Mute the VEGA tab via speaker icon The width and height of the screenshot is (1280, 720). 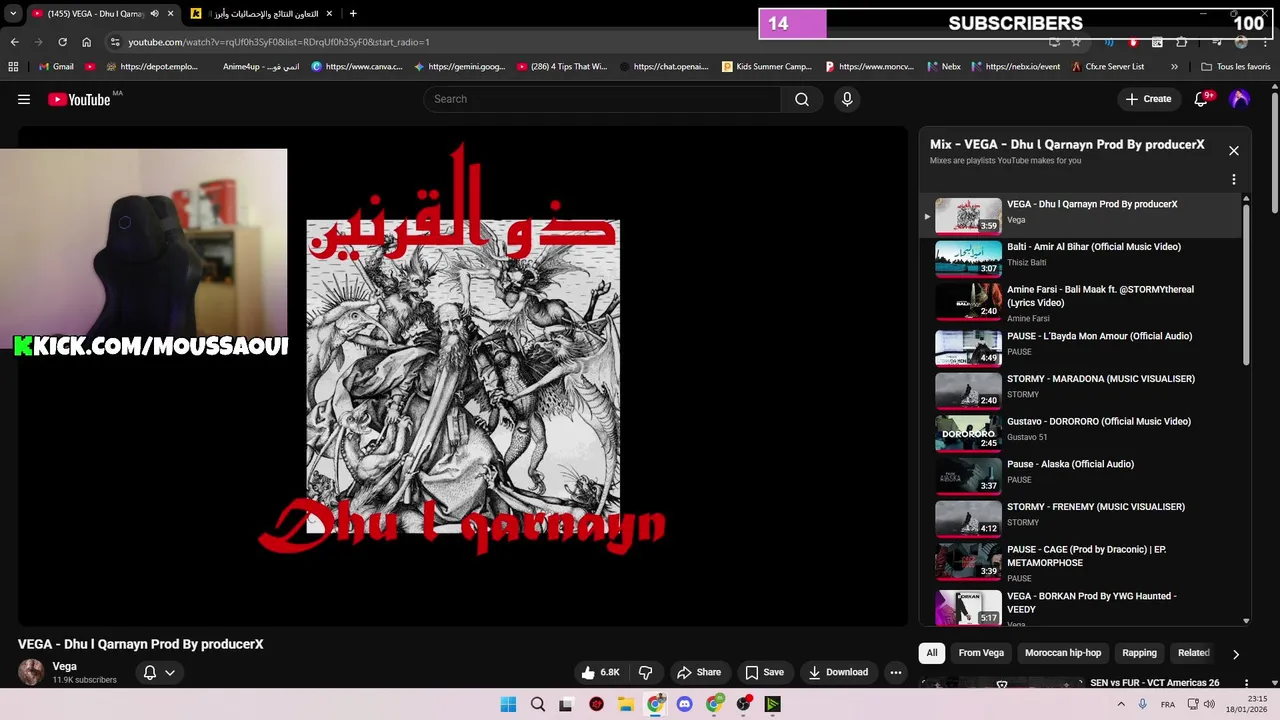click(x=154, y=13)
